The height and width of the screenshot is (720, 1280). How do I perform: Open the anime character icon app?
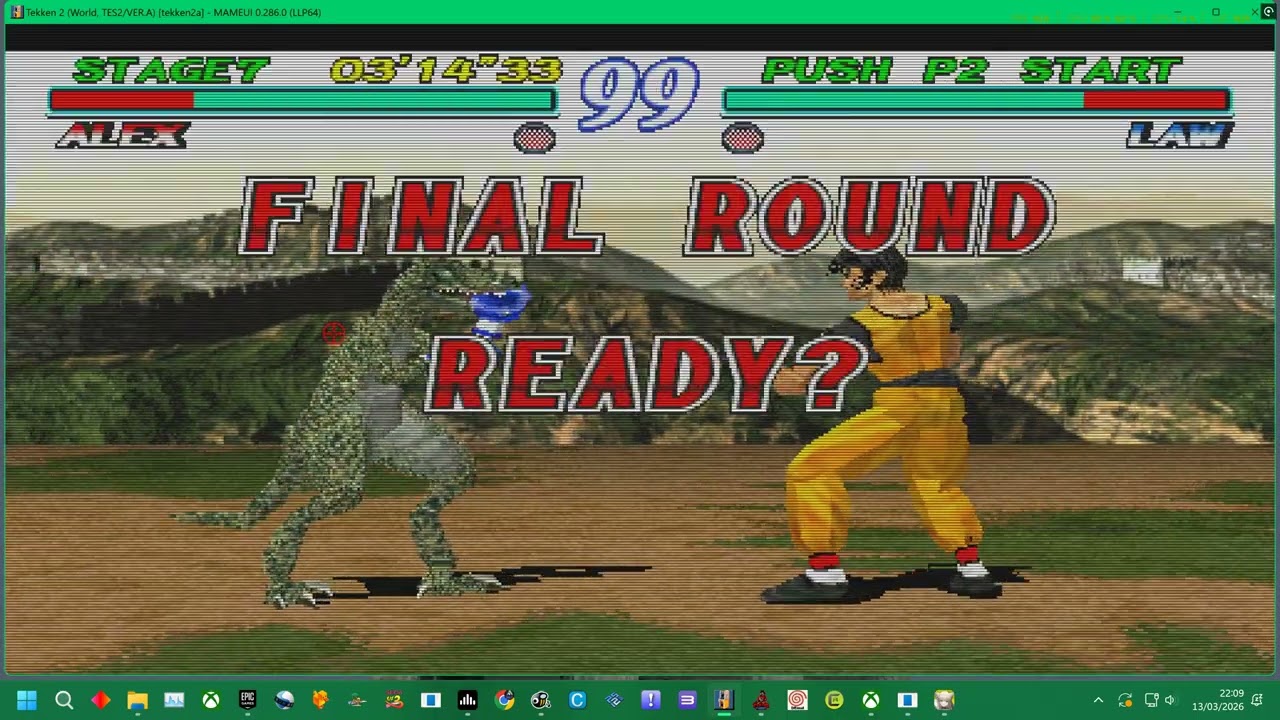[x=944, y=700]
